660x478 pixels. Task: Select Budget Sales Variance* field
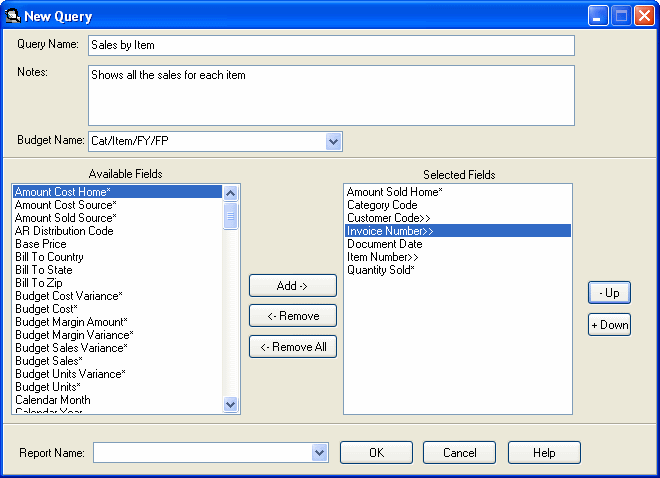pyautogui.click(x=117, y=348)
